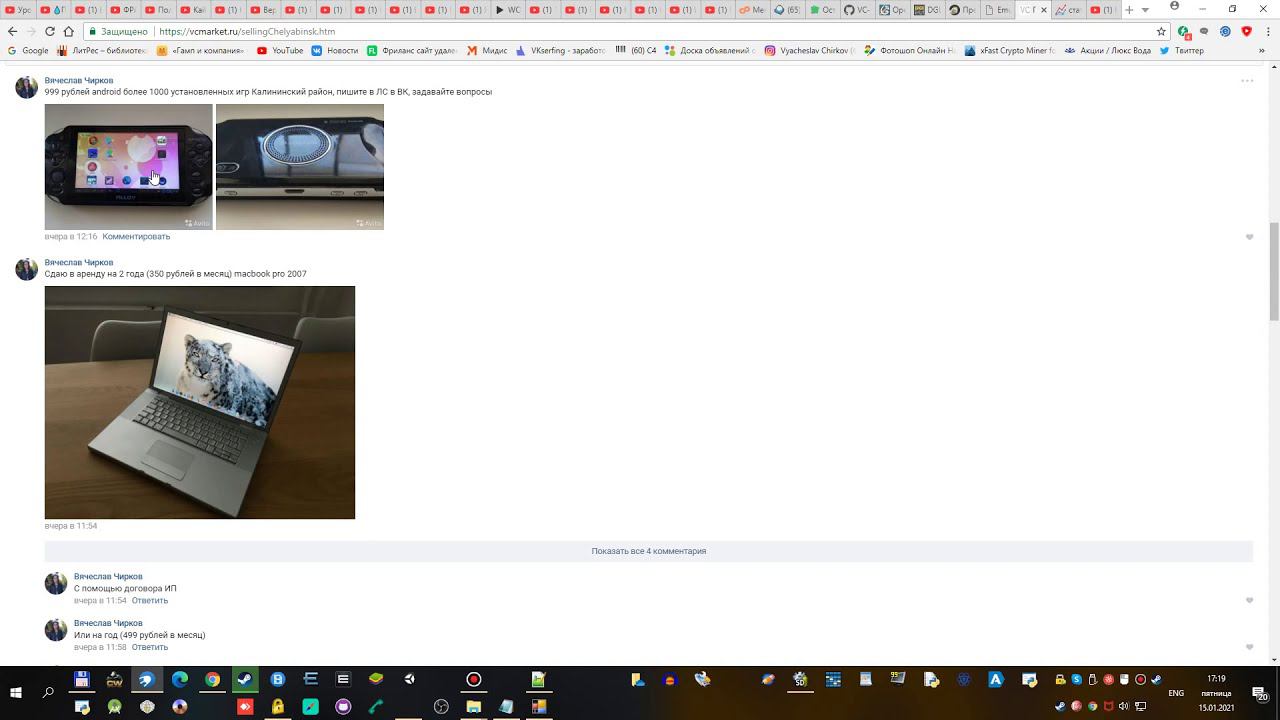Open the red record button app
The height and width of the screenshot is (720, 1280).
pyautogui.click(x=474, y=680)
